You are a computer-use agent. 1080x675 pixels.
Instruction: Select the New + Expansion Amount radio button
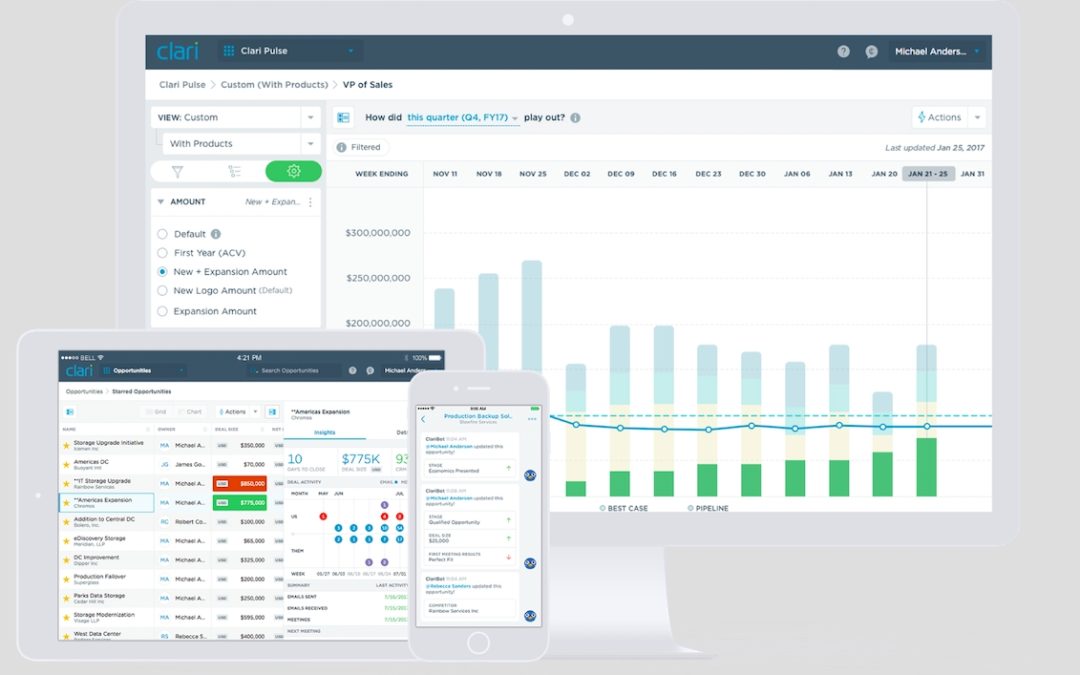163,272
